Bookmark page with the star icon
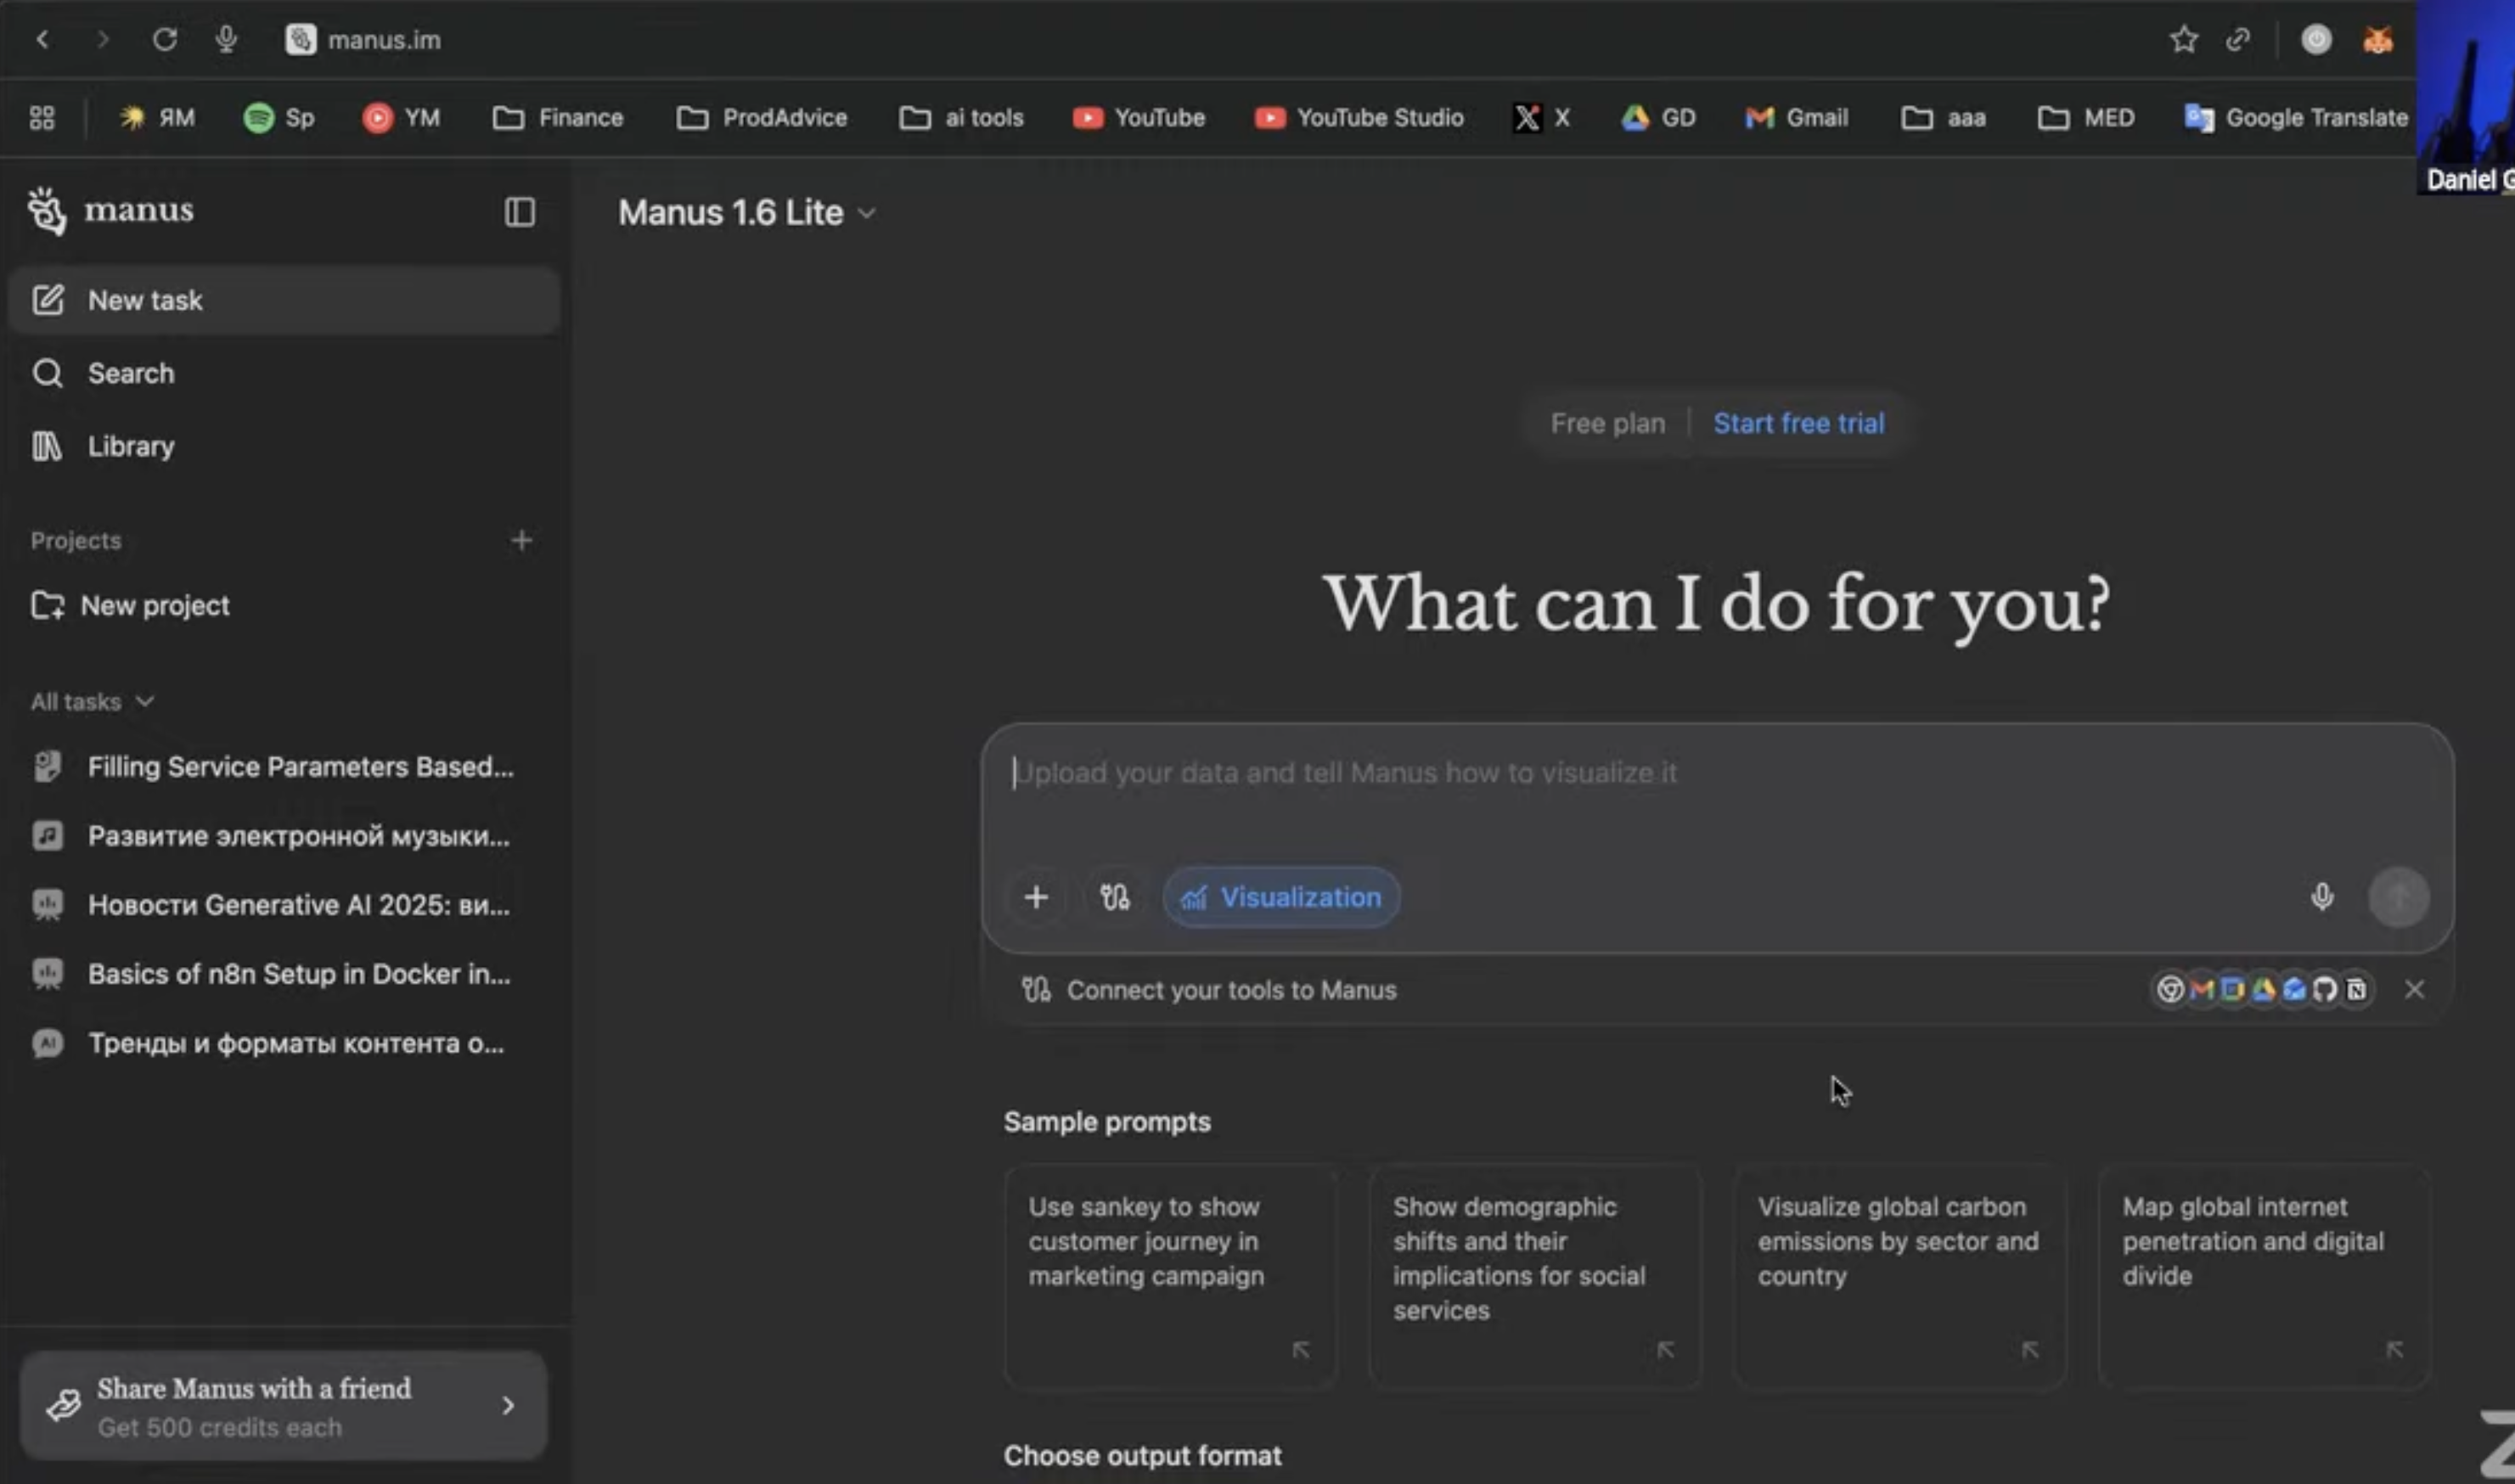 pyautogui.click(x=2183, y=40)
